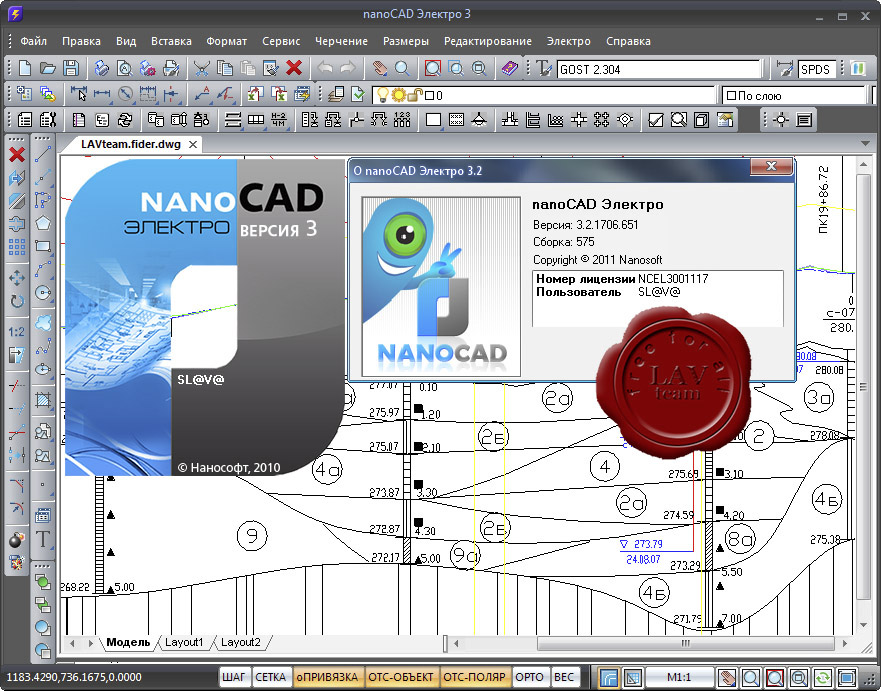Save the drawing using the floppy disk icon
This screenshot has height=691, width=881.
[71, 69]
